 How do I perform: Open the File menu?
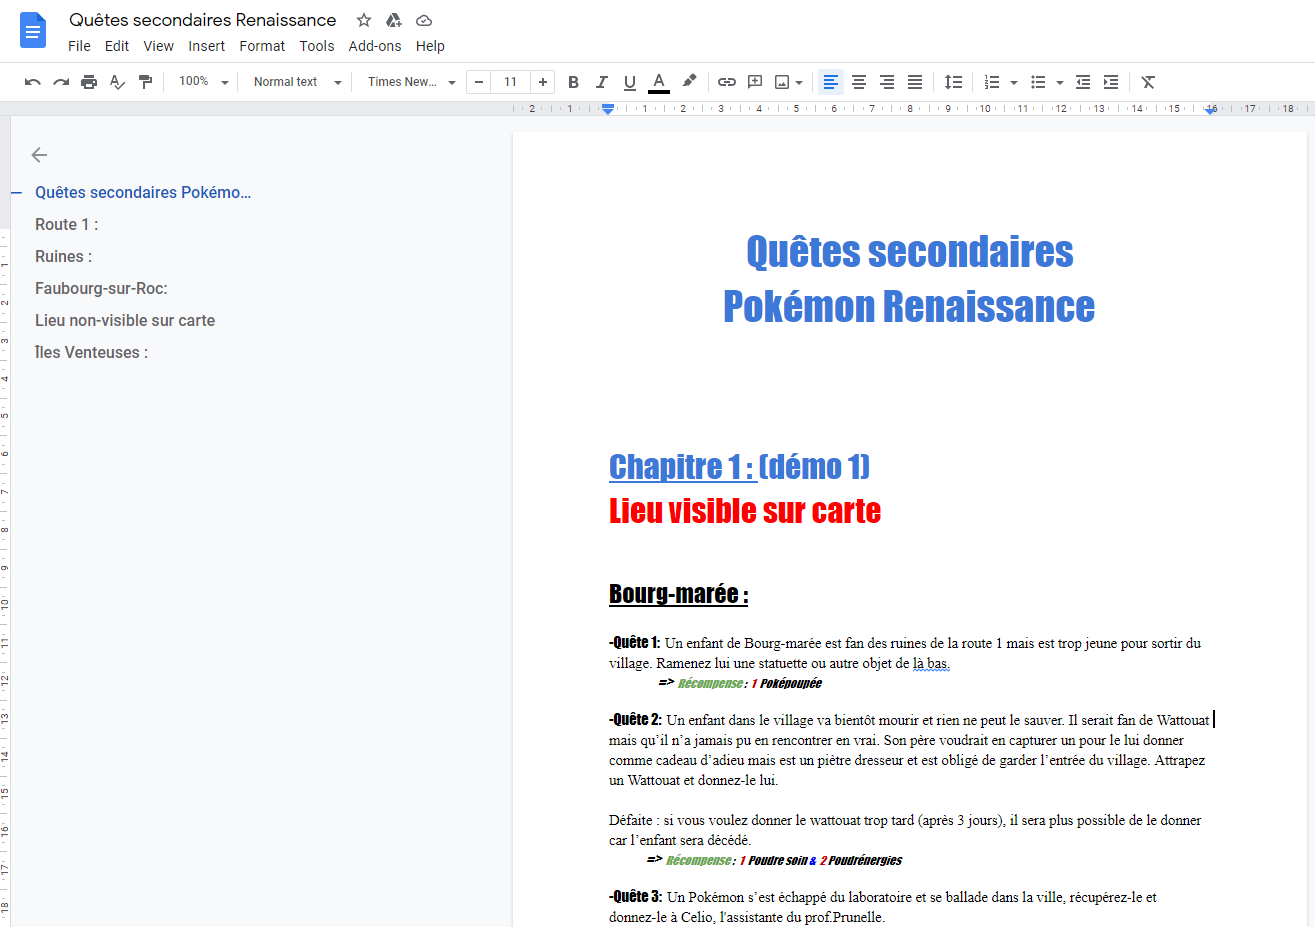pos(79,46)
